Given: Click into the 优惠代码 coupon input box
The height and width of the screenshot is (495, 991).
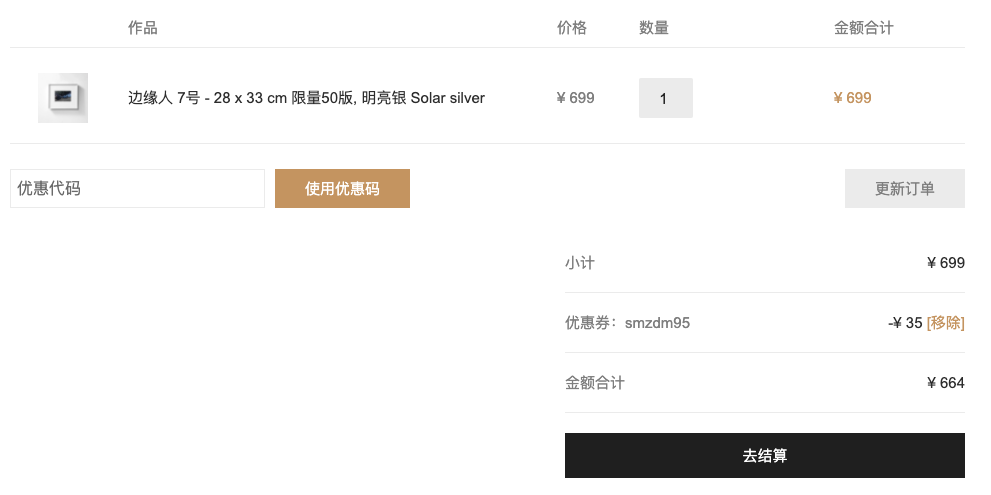Looking at the screenshot, I should (137, 188).
